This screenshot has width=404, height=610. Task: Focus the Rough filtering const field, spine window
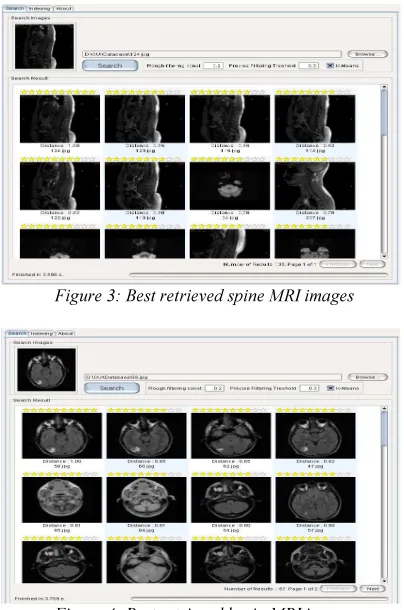213,65
